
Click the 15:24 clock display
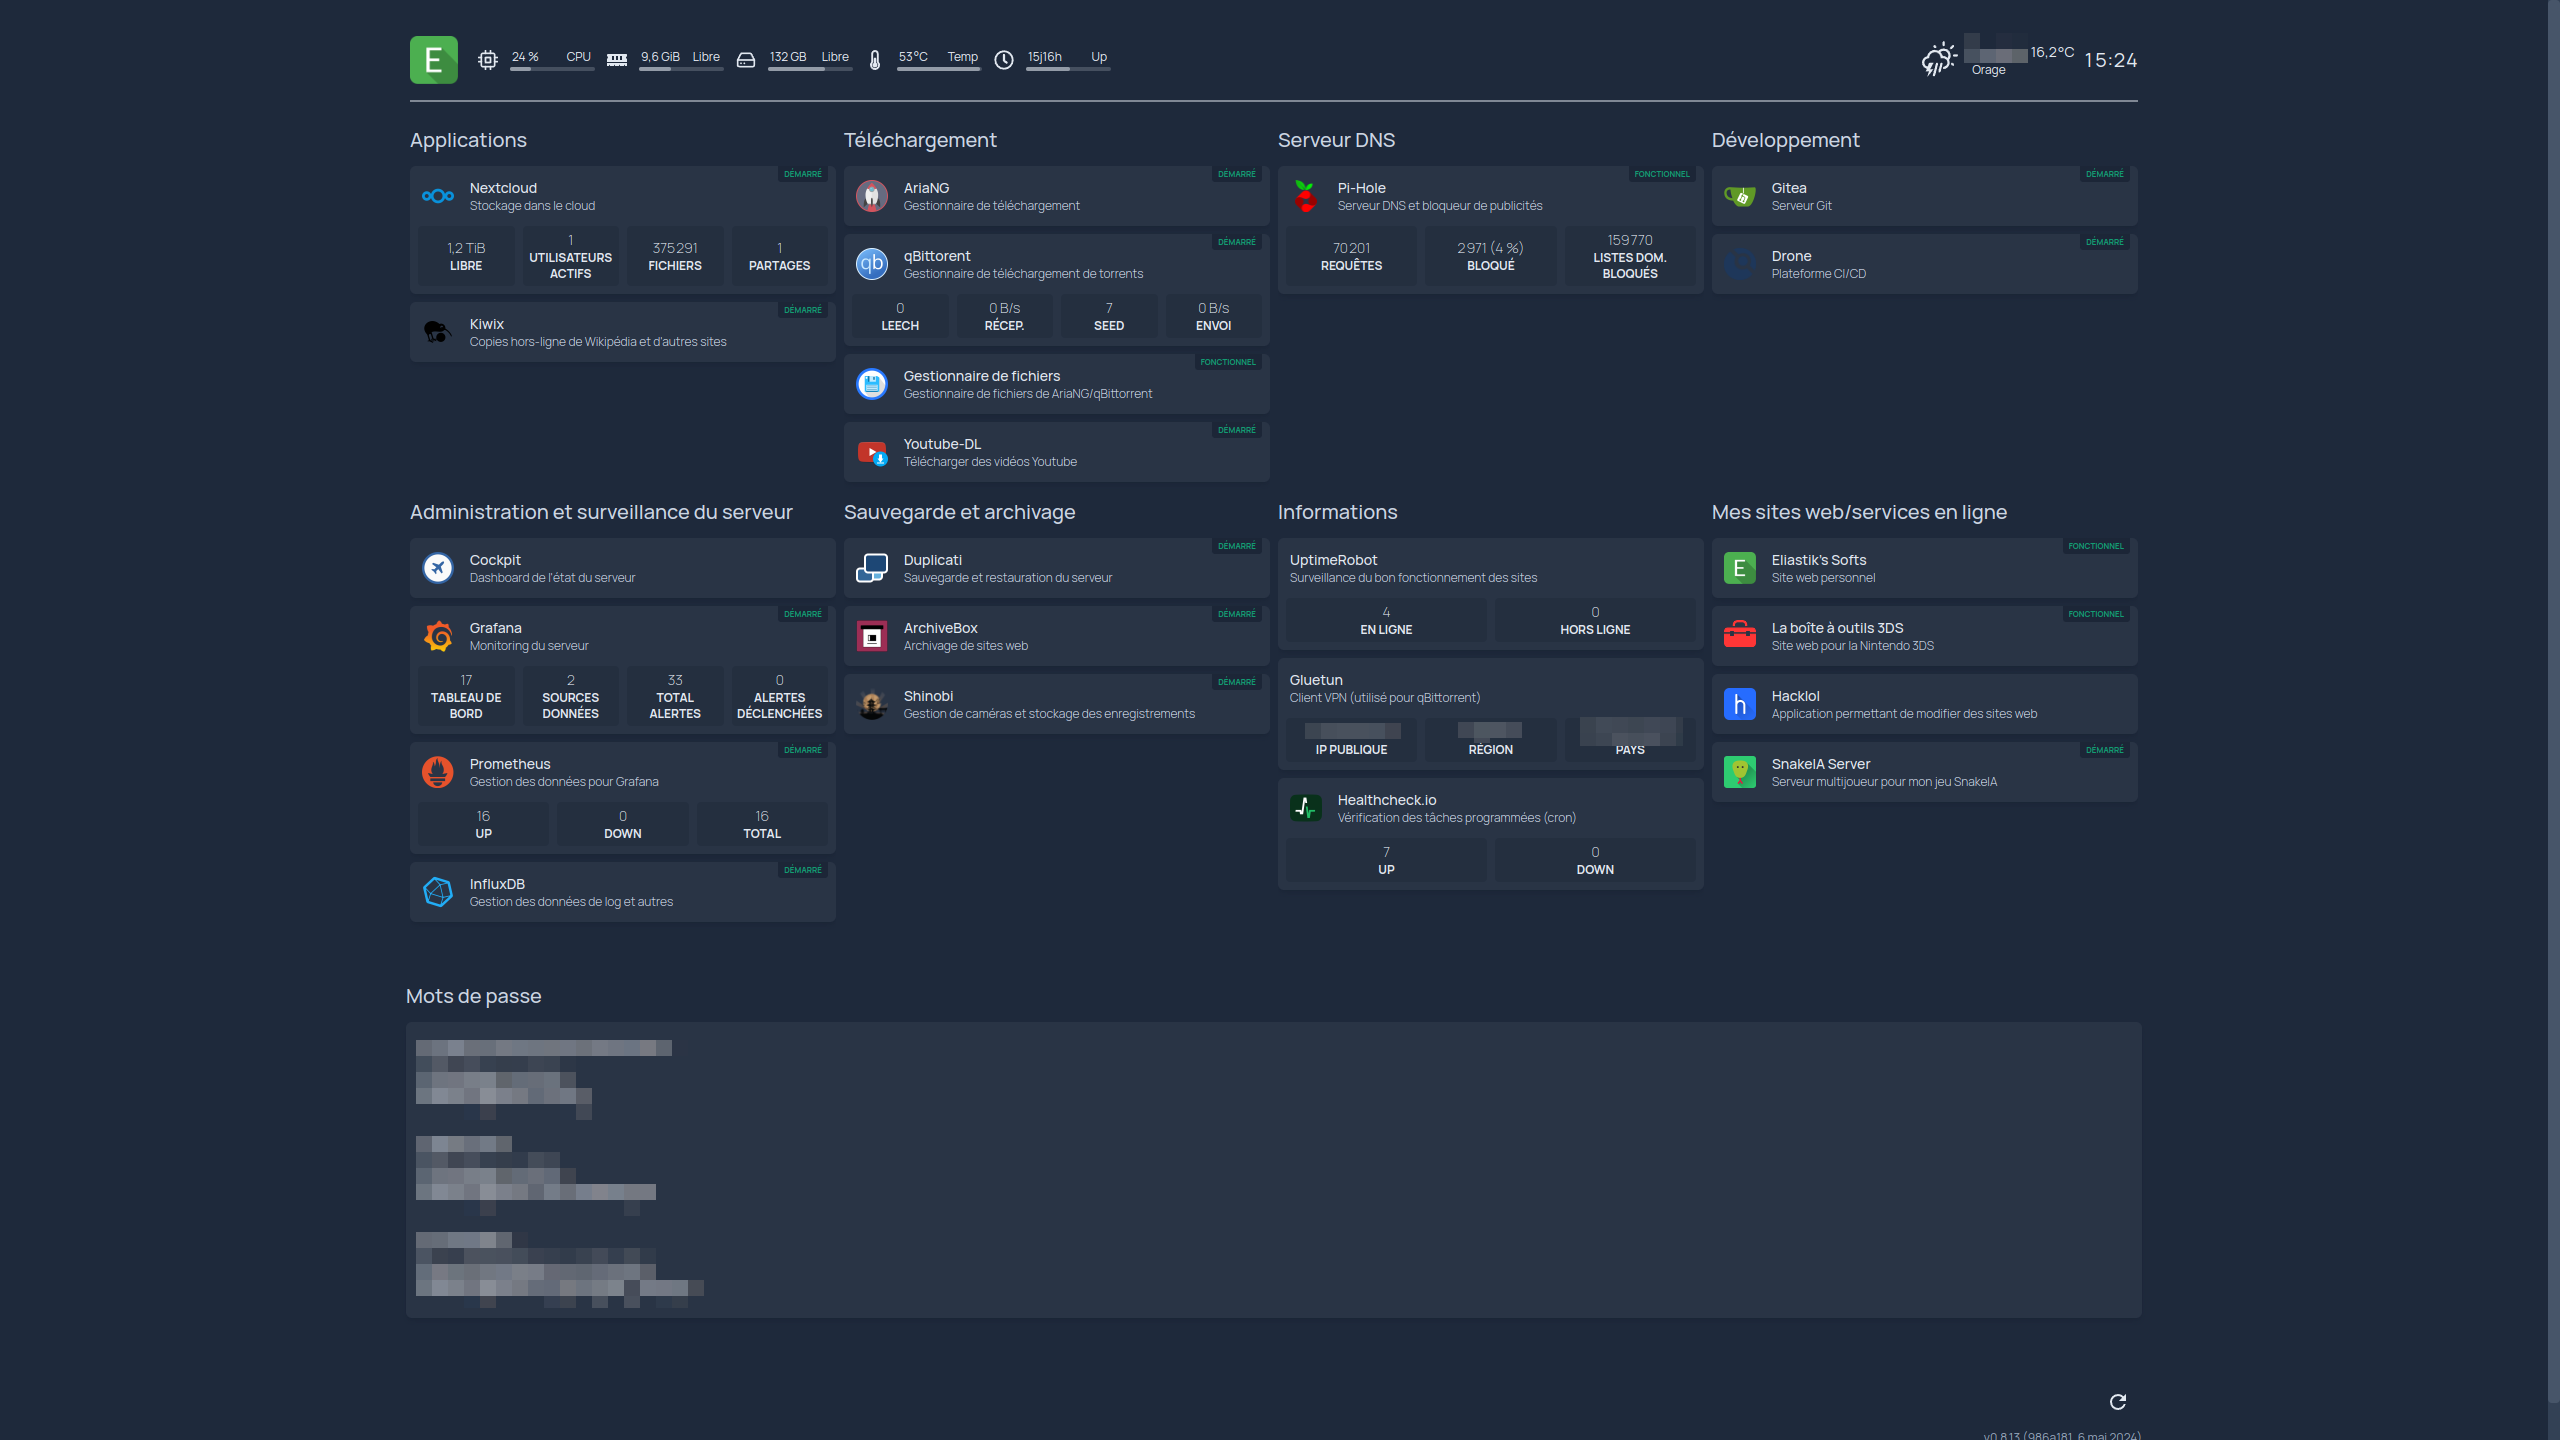click(2111, 60)
